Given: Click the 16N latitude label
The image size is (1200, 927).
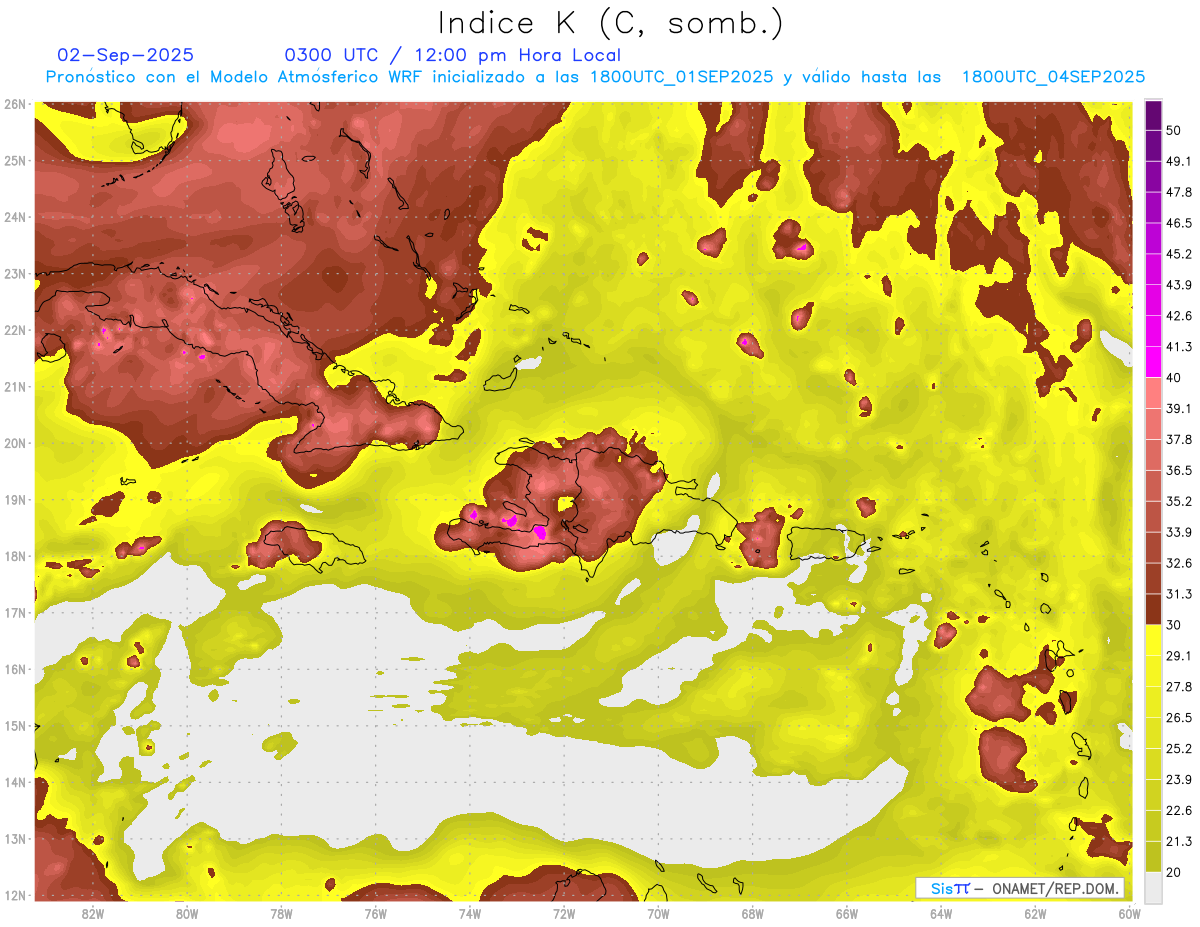Looking at the screenshot, I should (14, 669).
